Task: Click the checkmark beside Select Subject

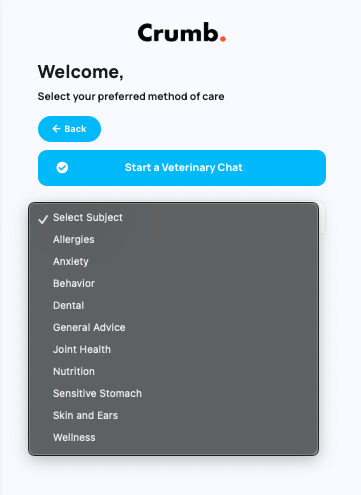Action: [x=43, y=219]
